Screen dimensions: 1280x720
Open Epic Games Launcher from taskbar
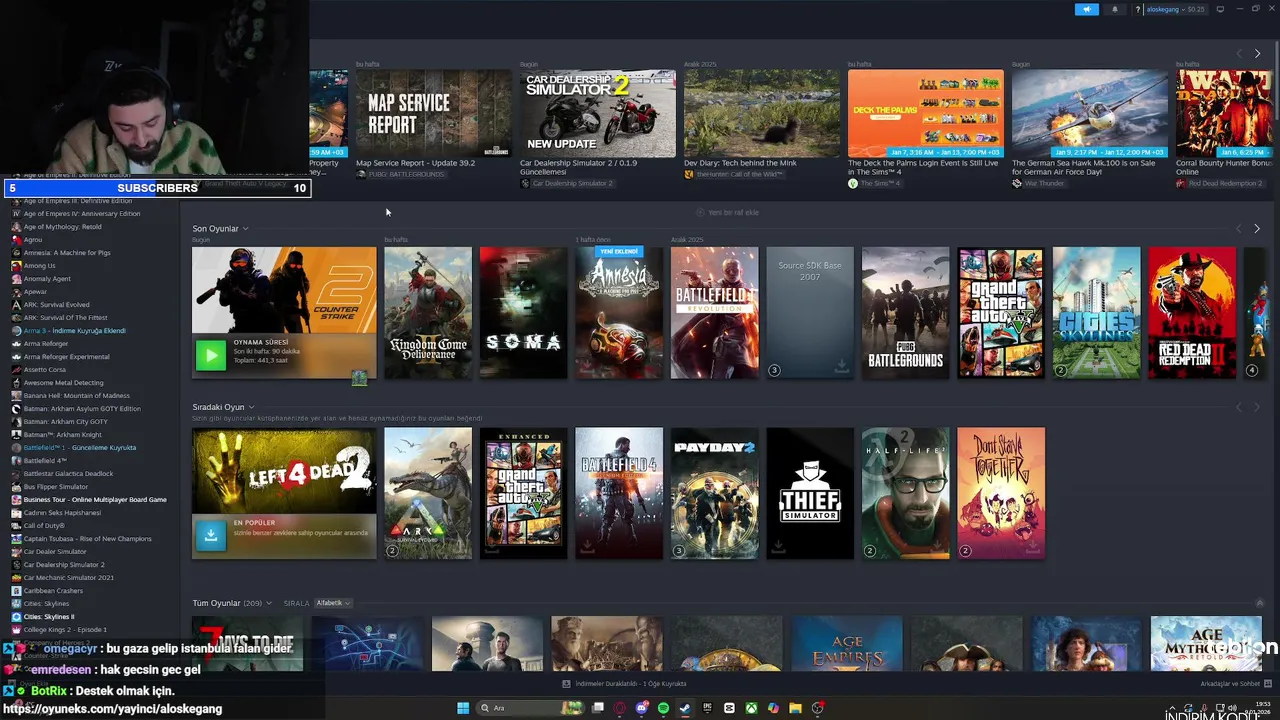707,708
